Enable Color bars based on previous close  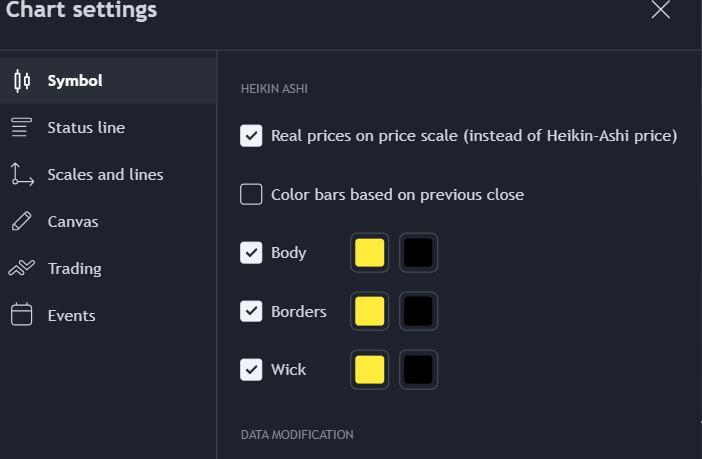251,194
